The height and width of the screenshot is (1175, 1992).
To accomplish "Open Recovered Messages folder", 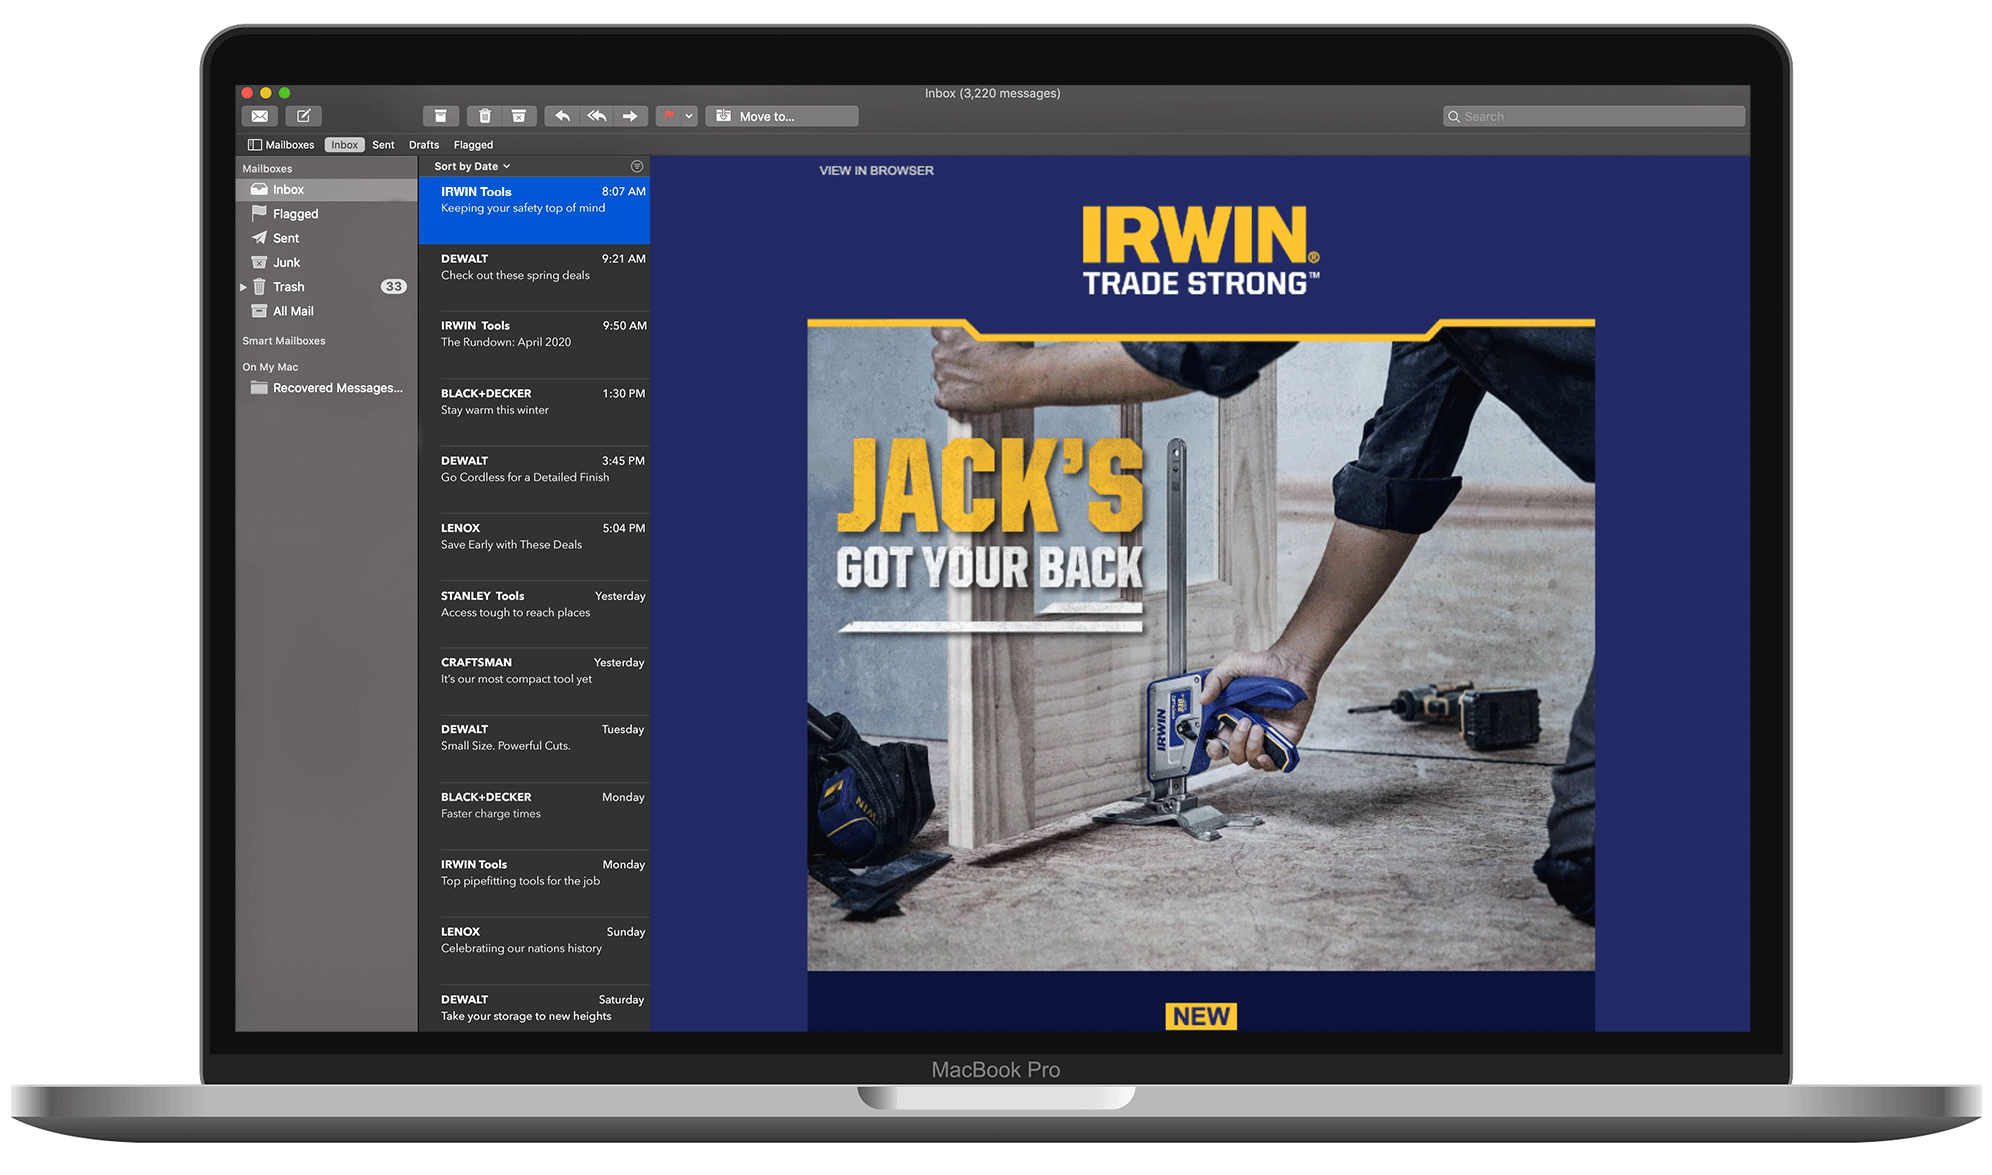I will pos(326,388).
